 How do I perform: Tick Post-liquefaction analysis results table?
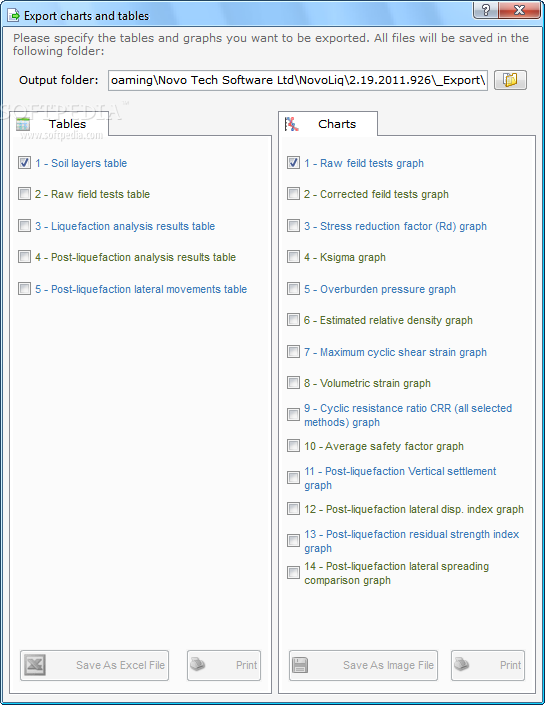[24, 257]
